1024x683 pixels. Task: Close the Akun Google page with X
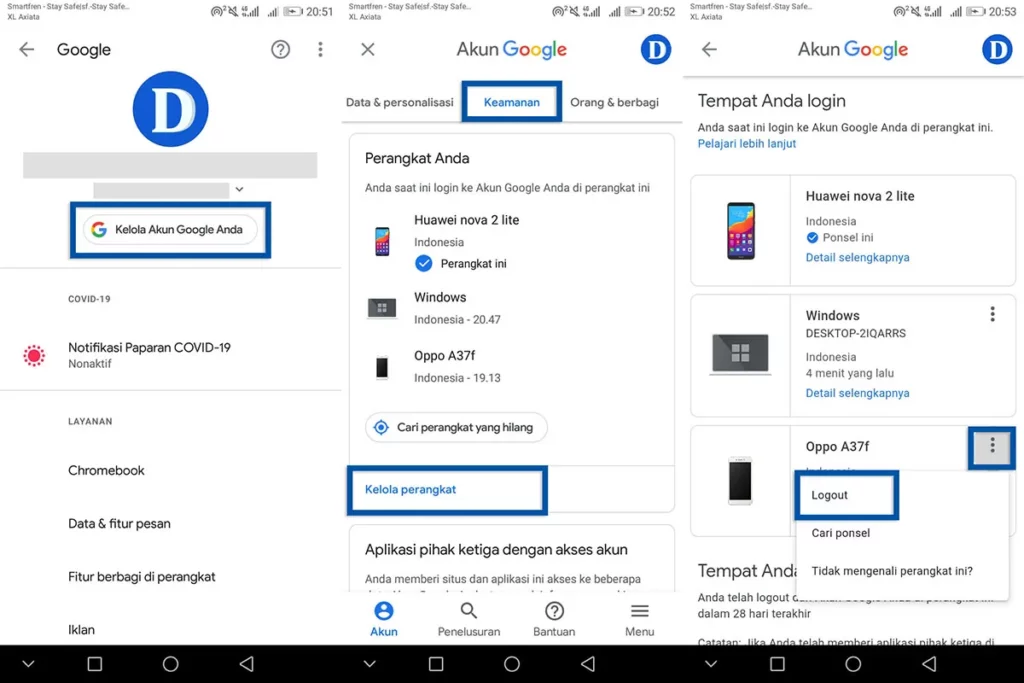(368, 50)
